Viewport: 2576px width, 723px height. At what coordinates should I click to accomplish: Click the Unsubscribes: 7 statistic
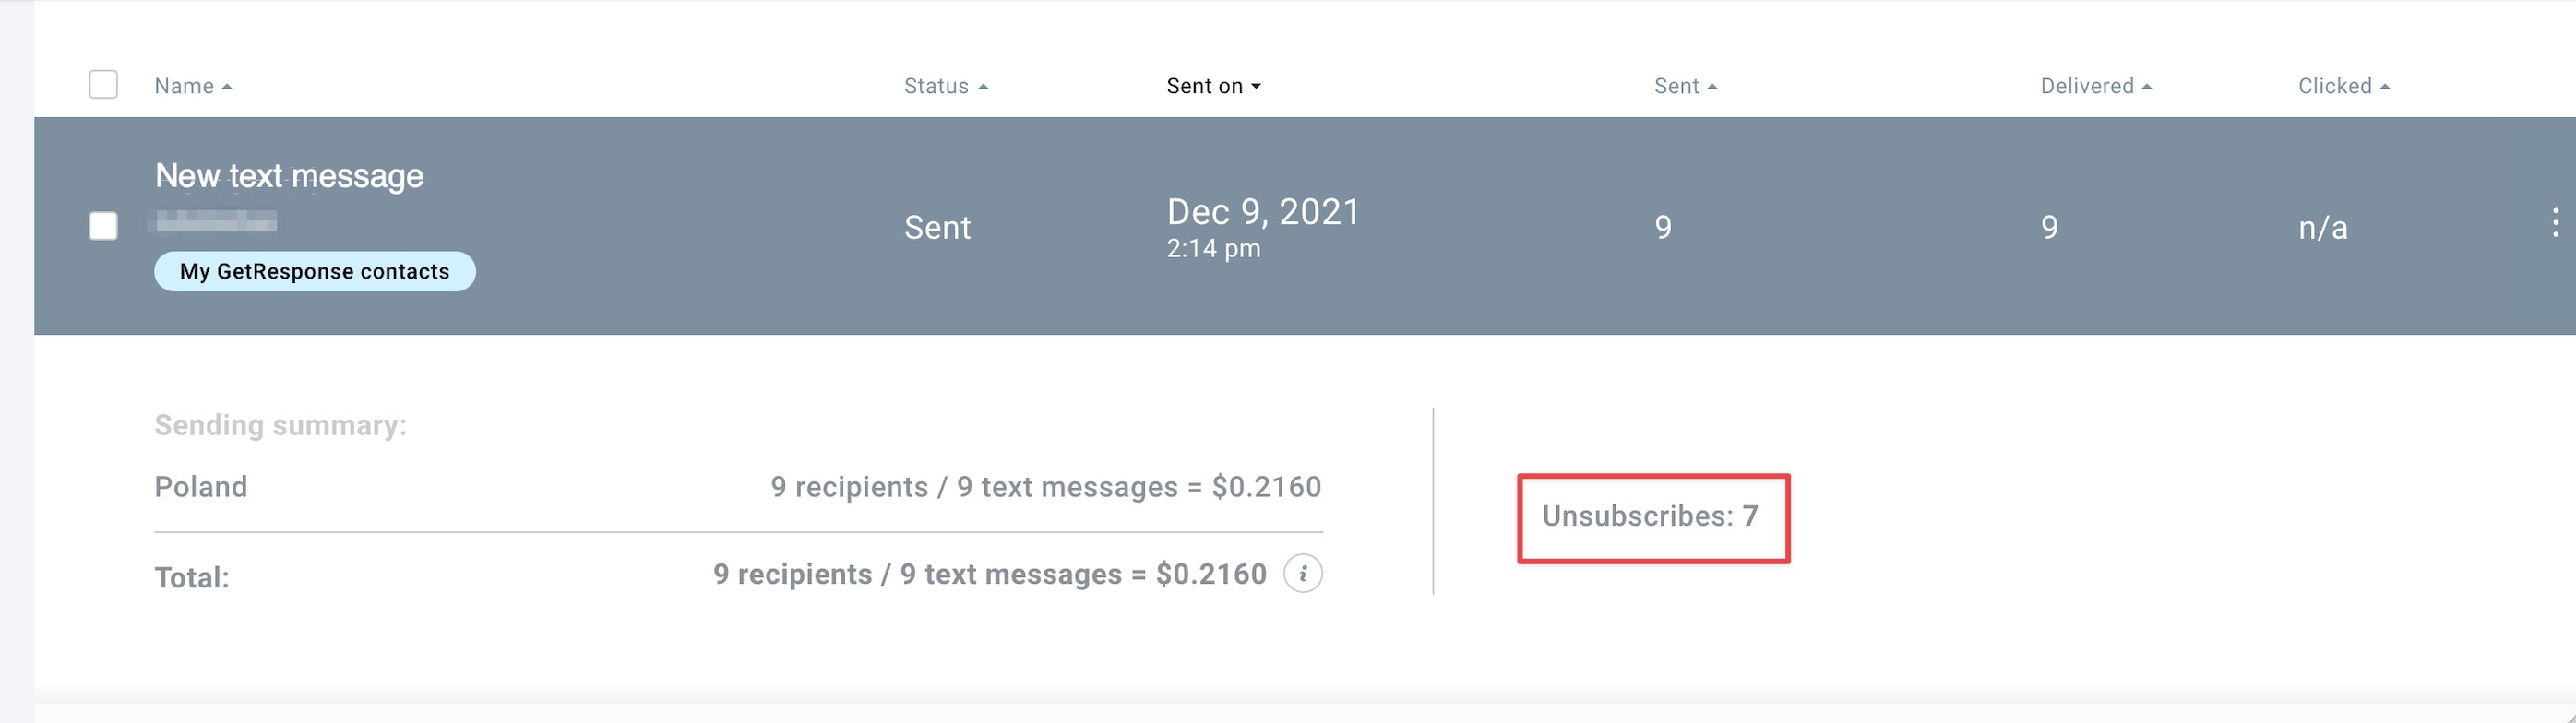click(x=1650, y=516)
